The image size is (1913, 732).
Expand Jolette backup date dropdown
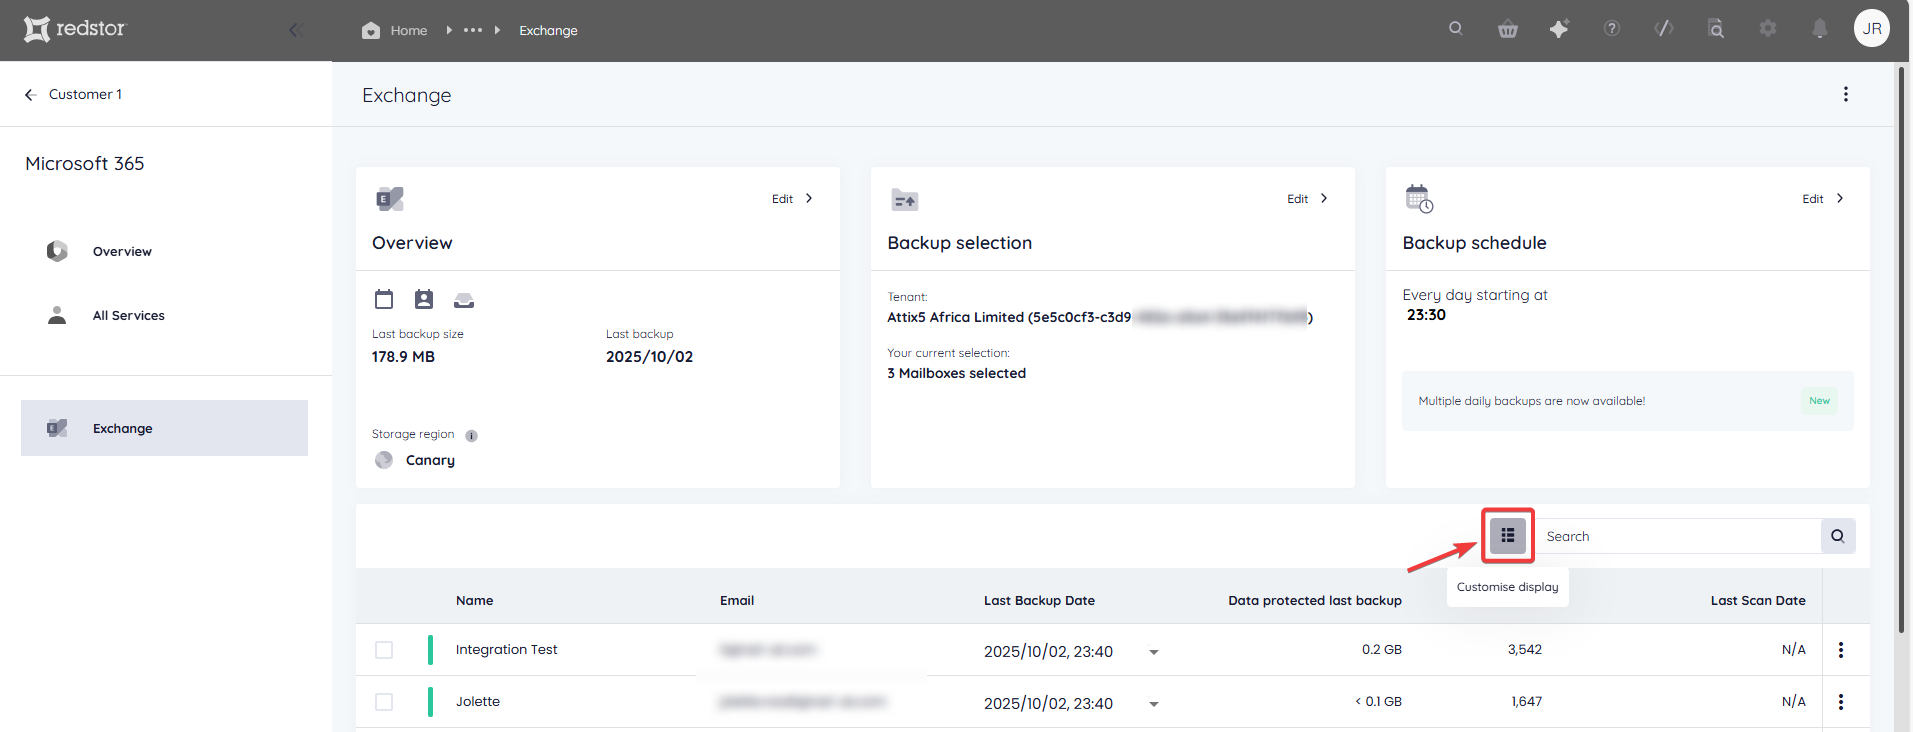1154,704
